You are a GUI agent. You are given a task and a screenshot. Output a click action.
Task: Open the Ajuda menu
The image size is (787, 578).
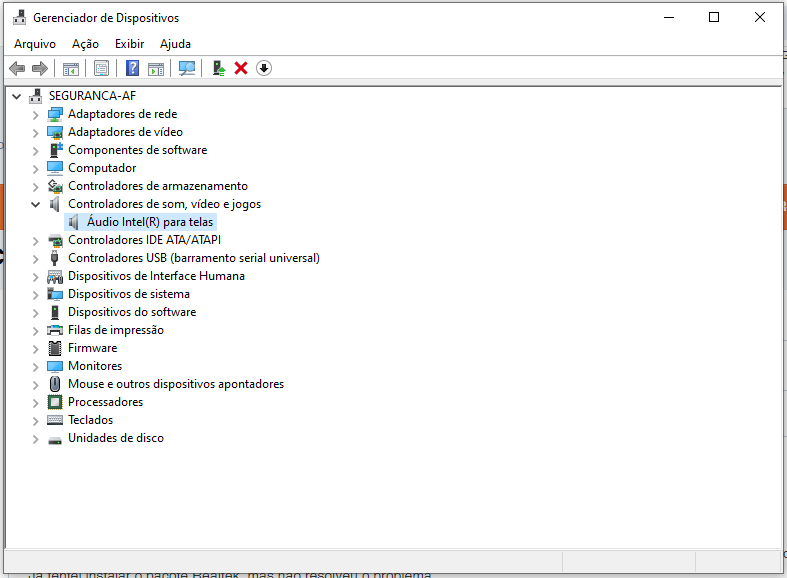point(175,44)
